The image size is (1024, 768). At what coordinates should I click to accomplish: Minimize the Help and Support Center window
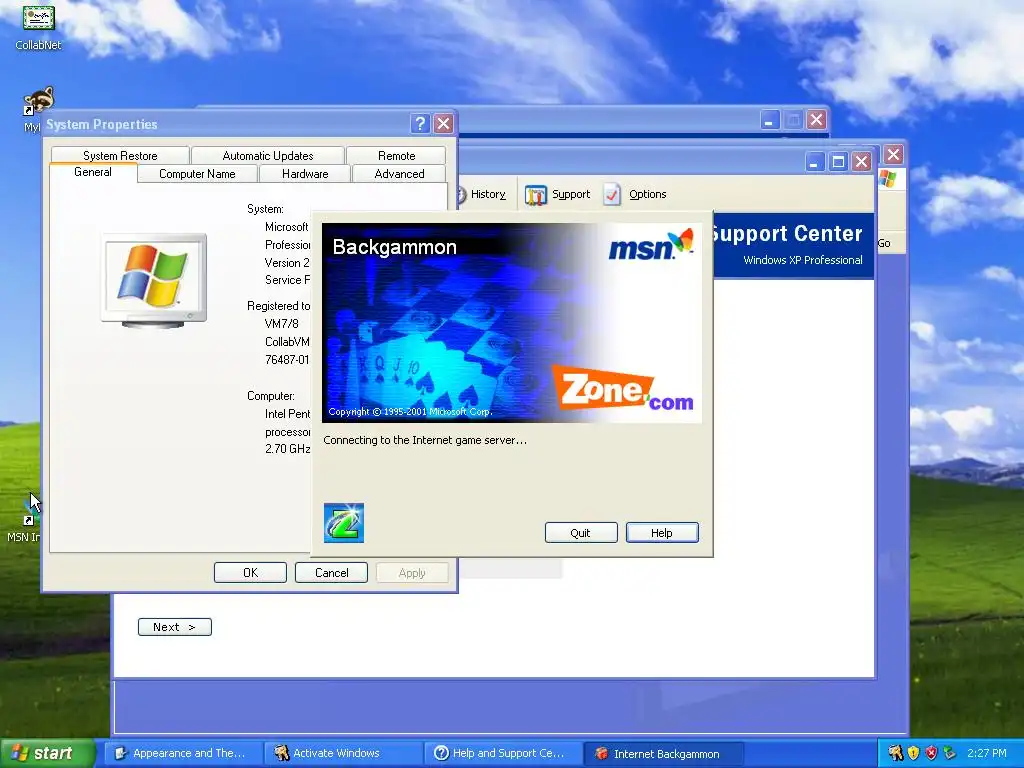coord(814,161)
